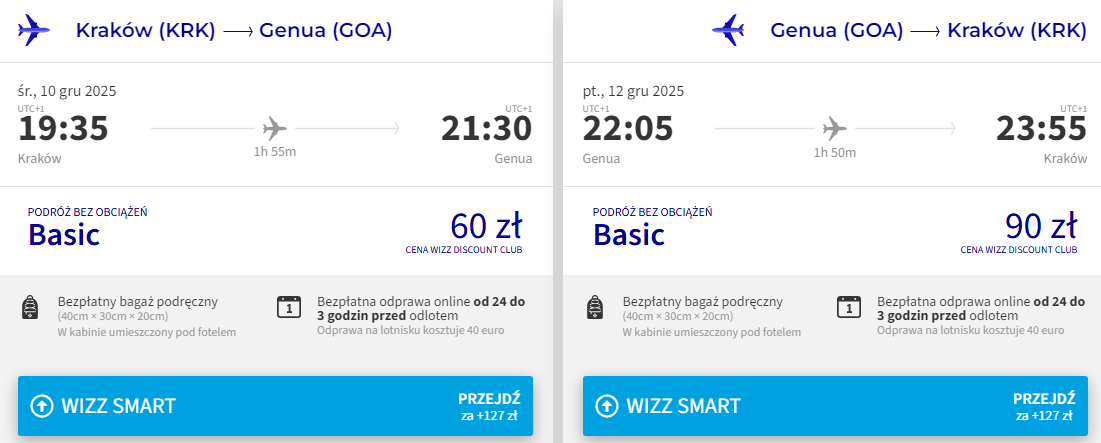Viewport: 1101px width, 443px height.
Task: Click the calendar check-in icon in the right card
Action: pos(848,307)
